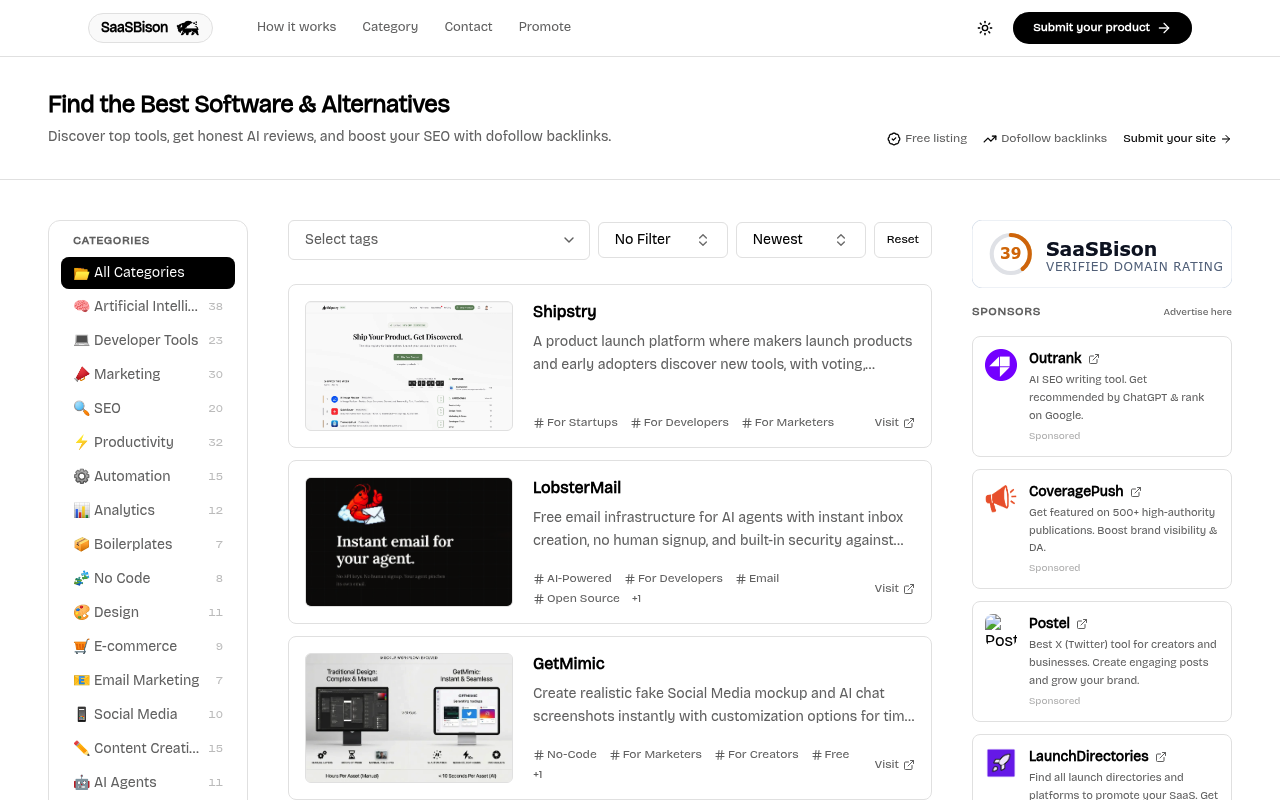Select the Email Marketing category
The image size is (1280, 800).
click(148, 680)
